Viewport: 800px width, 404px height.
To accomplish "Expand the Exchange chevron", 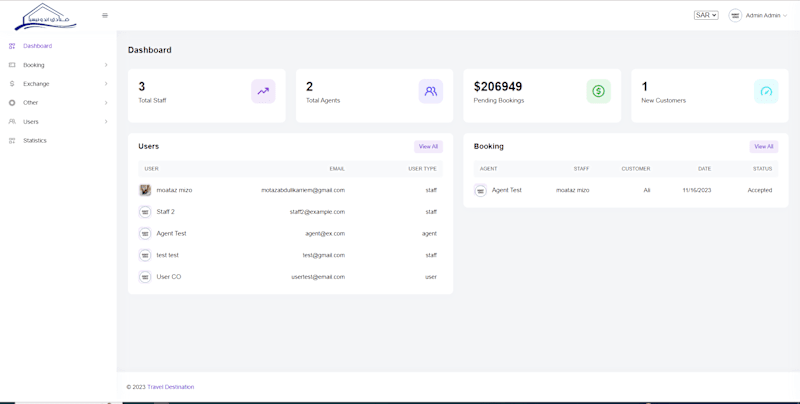I will point(106,84).
